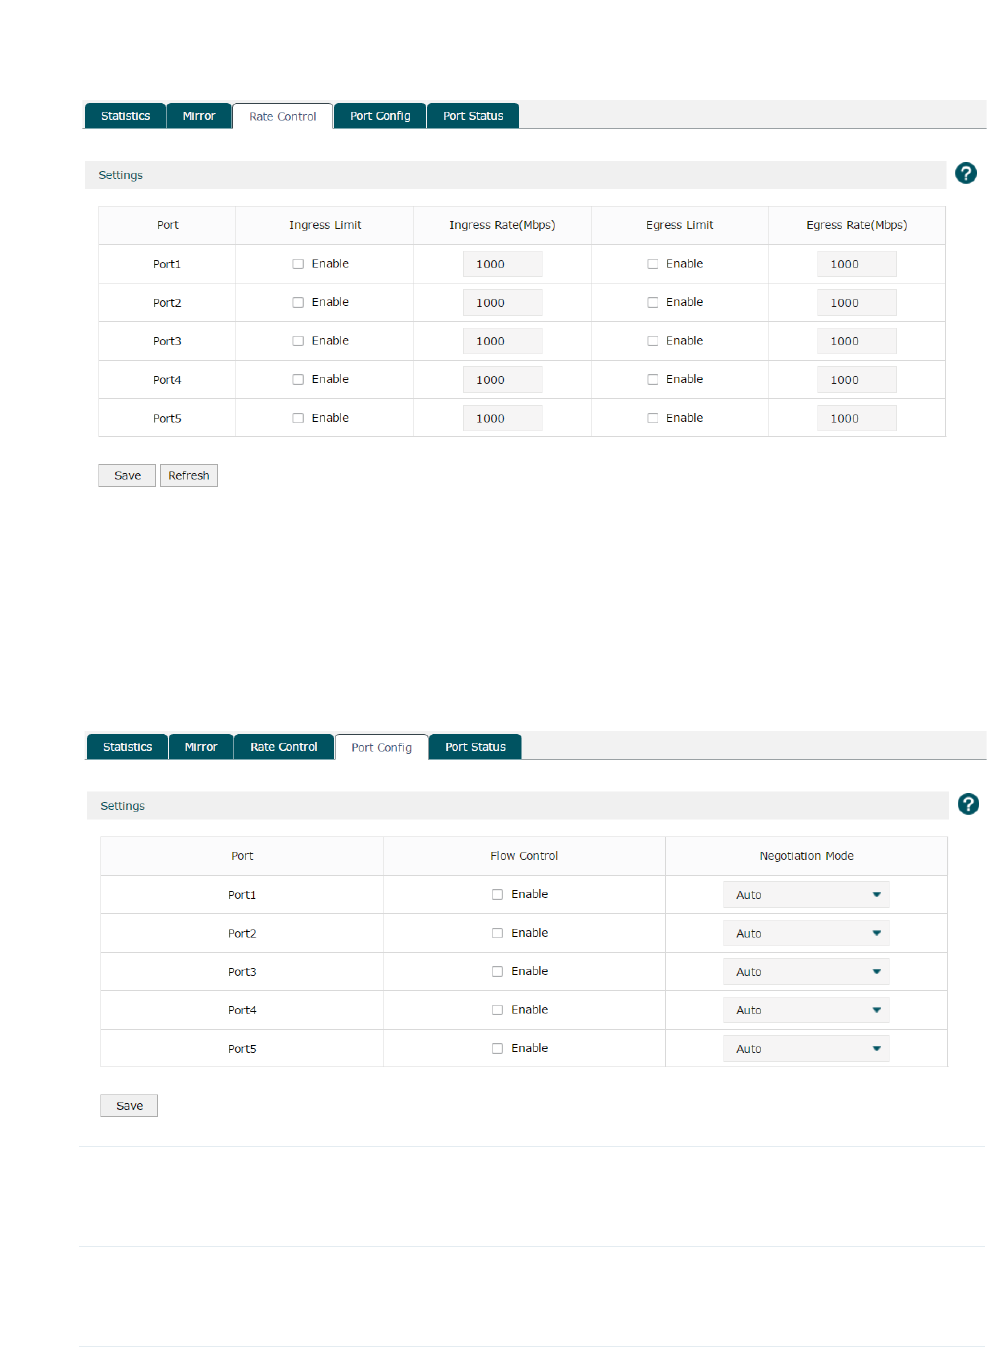This screenshot has width=987, height=1347.
Task: Edit Ingress Rate field for Port4
Action: pos(502,380)
